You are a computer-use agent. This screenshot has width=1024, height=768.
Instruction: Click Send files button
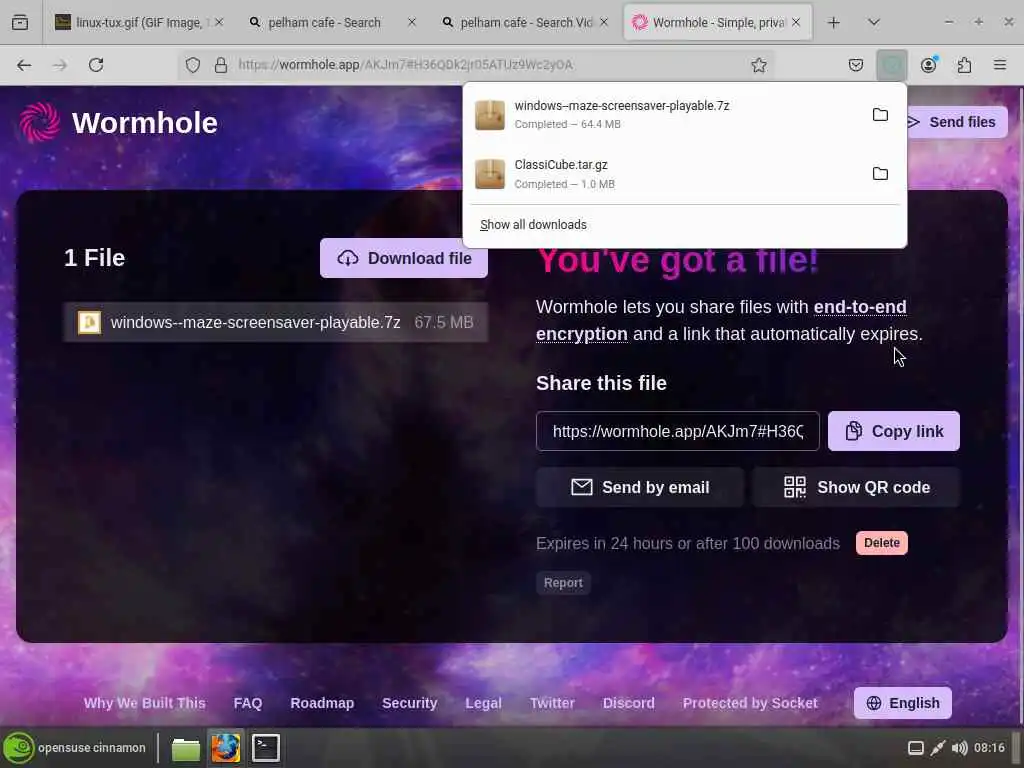point(955,122)
